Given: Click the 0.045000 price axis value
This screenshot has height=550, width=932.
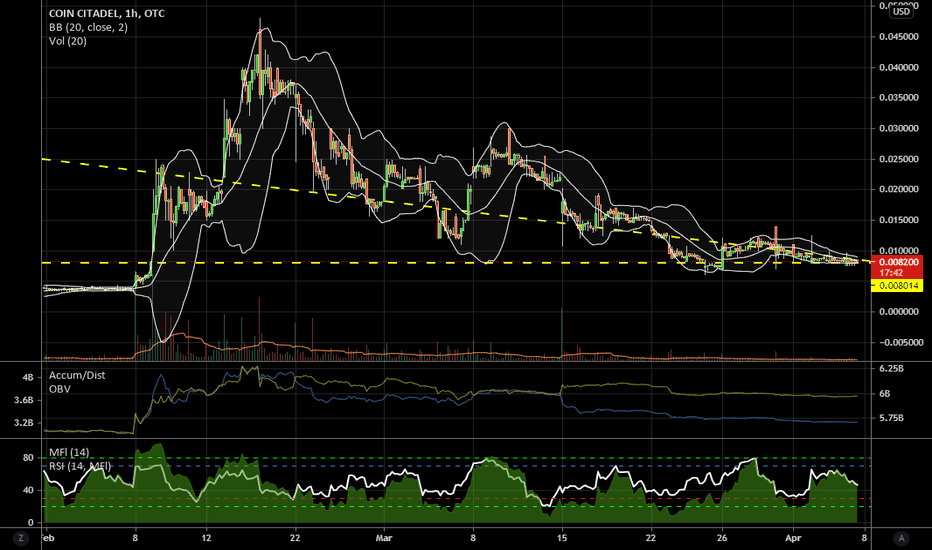Looking at the screenshot, I should (x=899, y=37).
